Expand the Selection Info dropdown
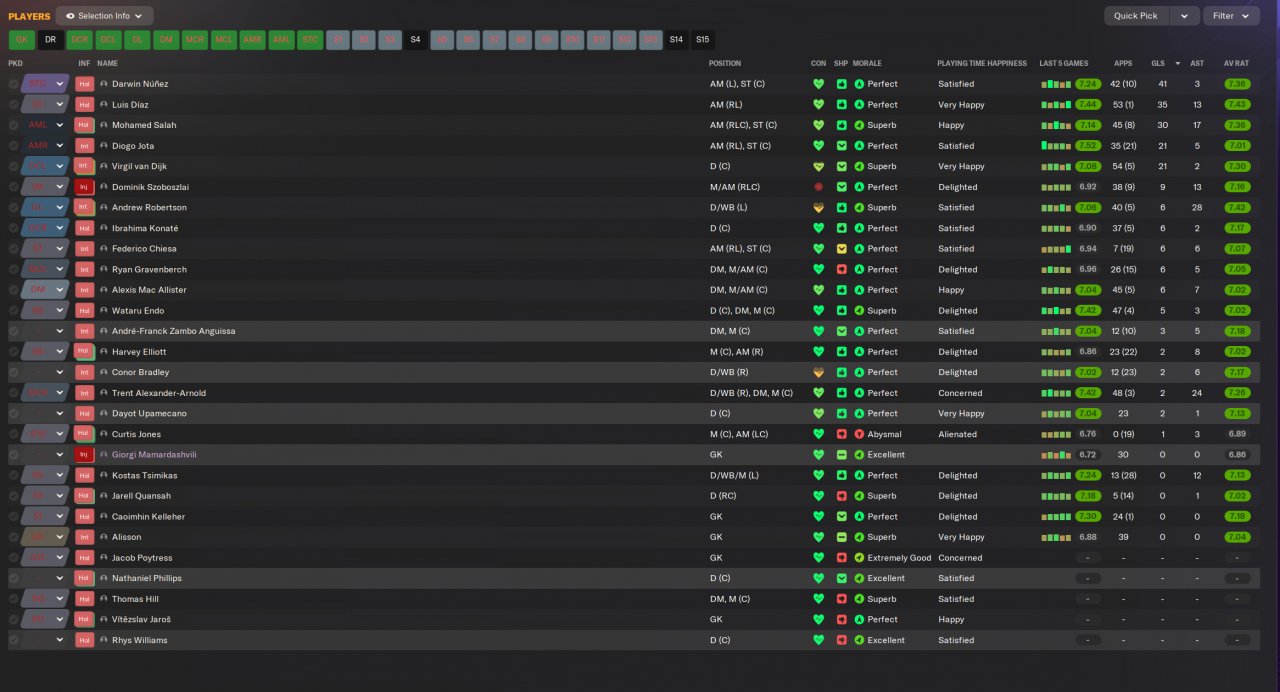 tap(105, 16)
